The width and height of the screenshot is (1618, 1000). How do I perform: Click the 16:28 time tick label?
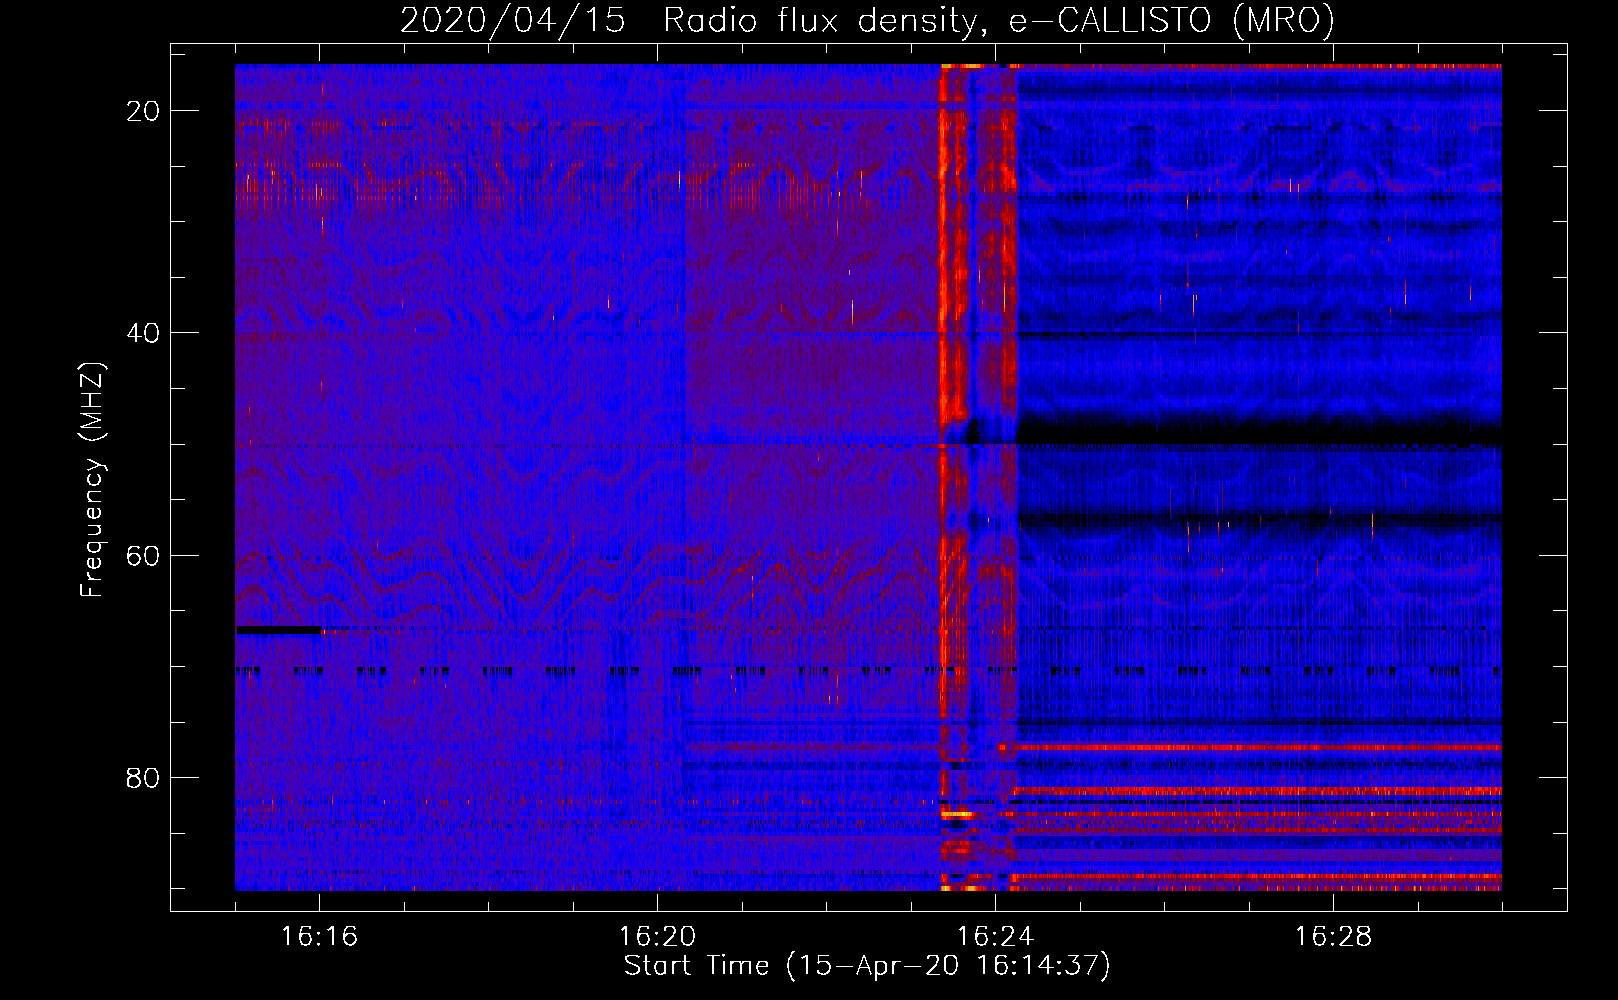[1333, 936]
